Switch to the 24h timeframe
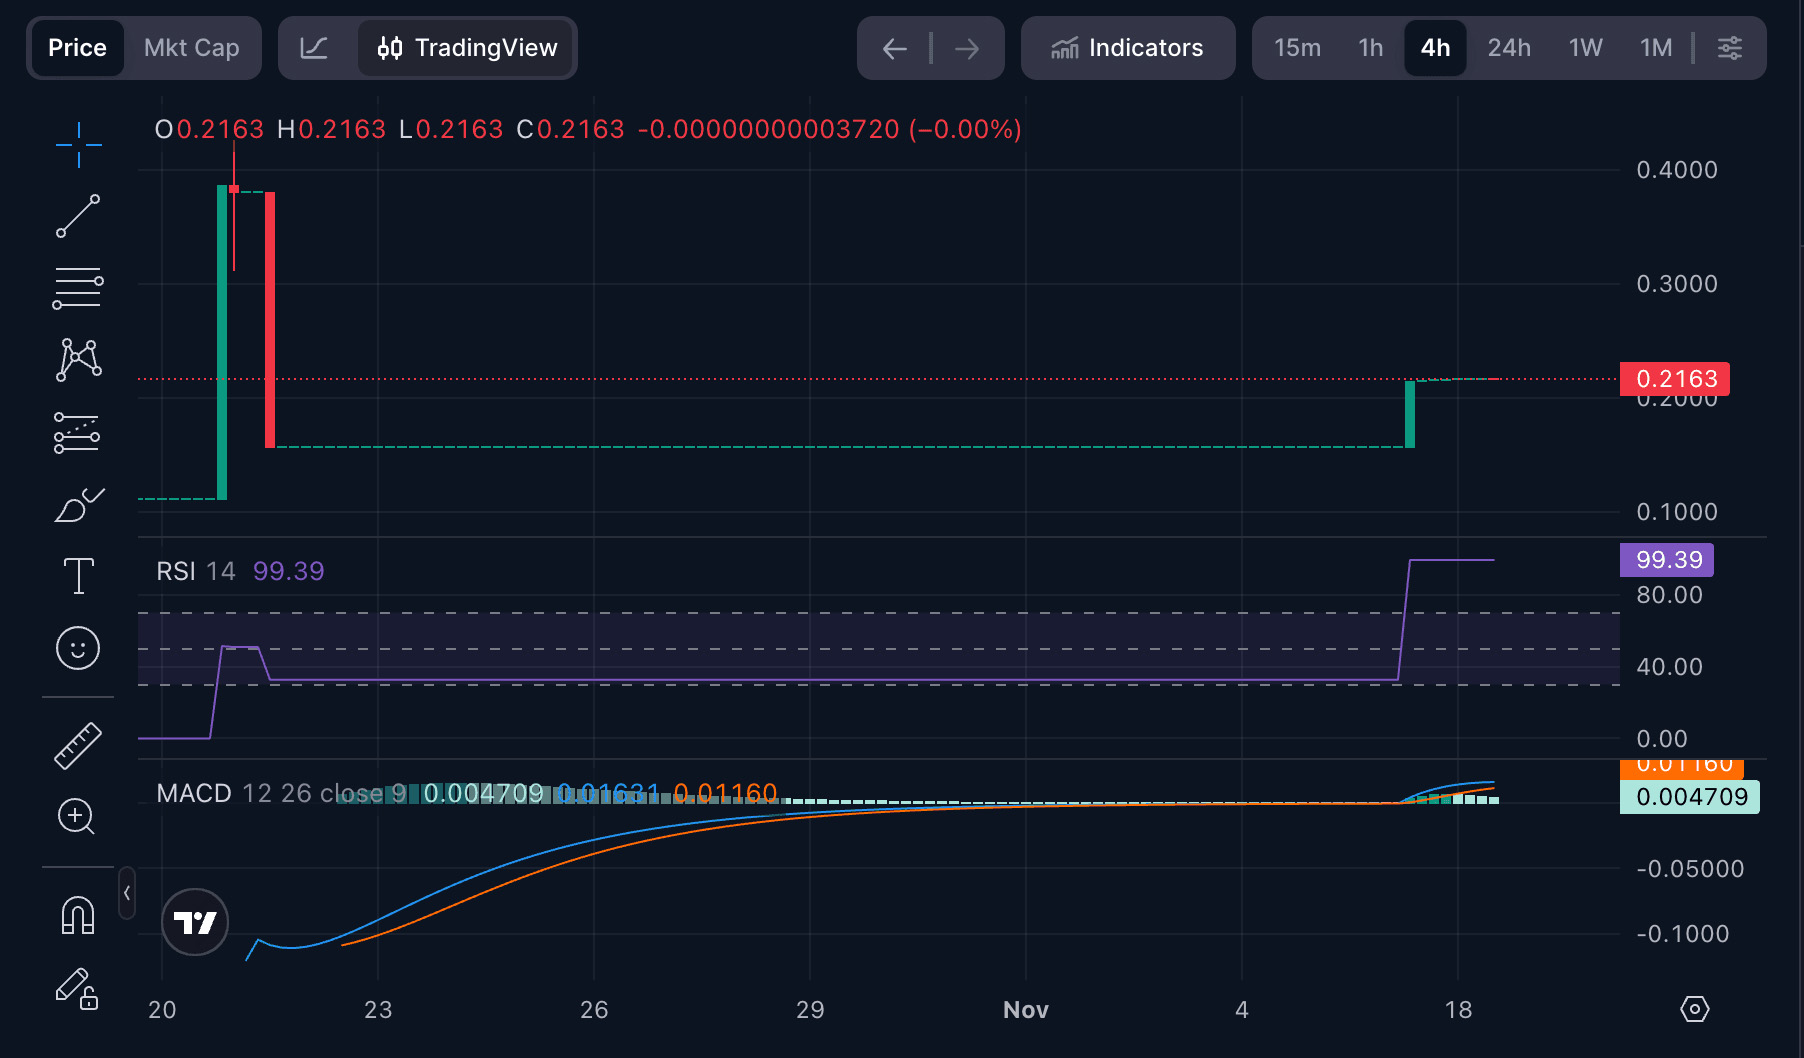Screen dimensions: 1804x1058 coord(1508,48)
